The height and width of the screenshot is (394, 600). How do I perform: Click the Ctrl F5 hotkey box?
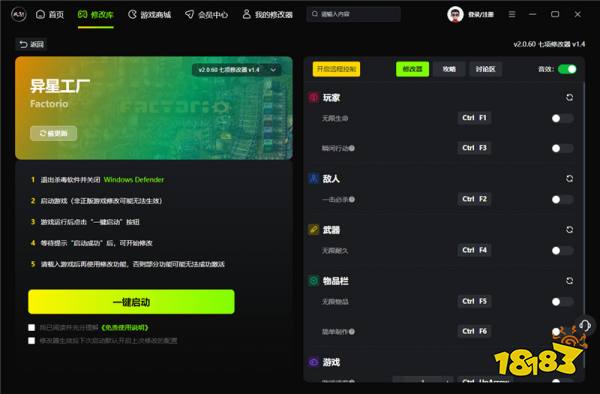pyautogui.click(x=474, y=301)
